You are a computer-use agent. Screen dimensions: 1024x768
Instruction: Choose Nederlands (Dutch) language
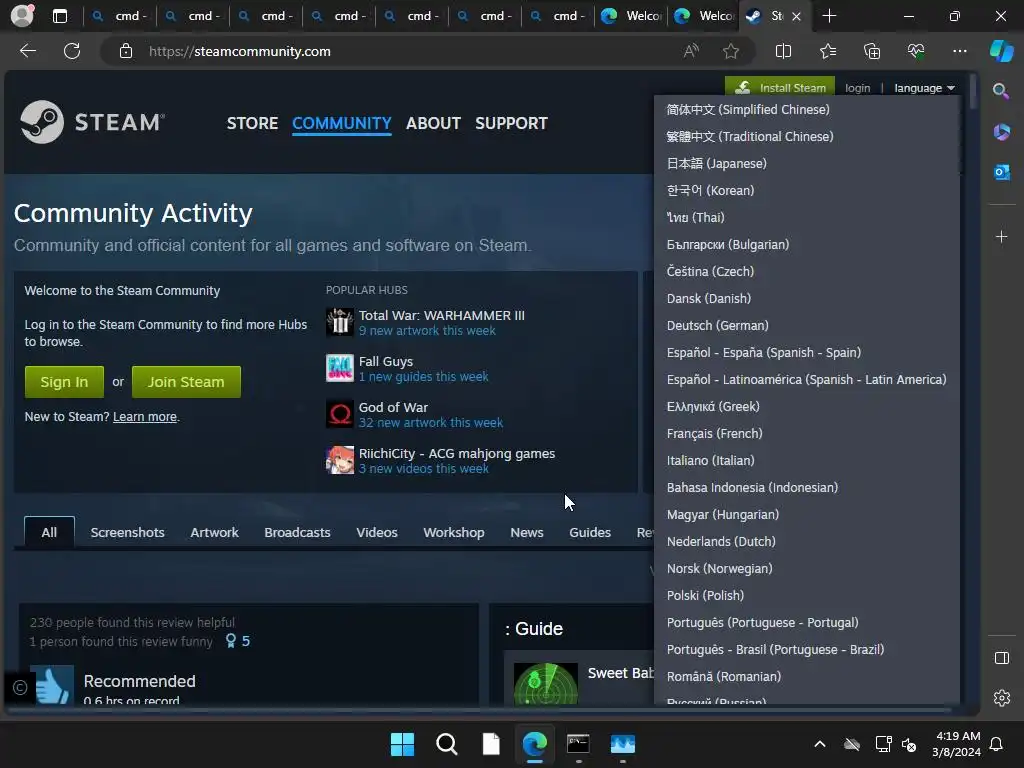click(807, 541)
